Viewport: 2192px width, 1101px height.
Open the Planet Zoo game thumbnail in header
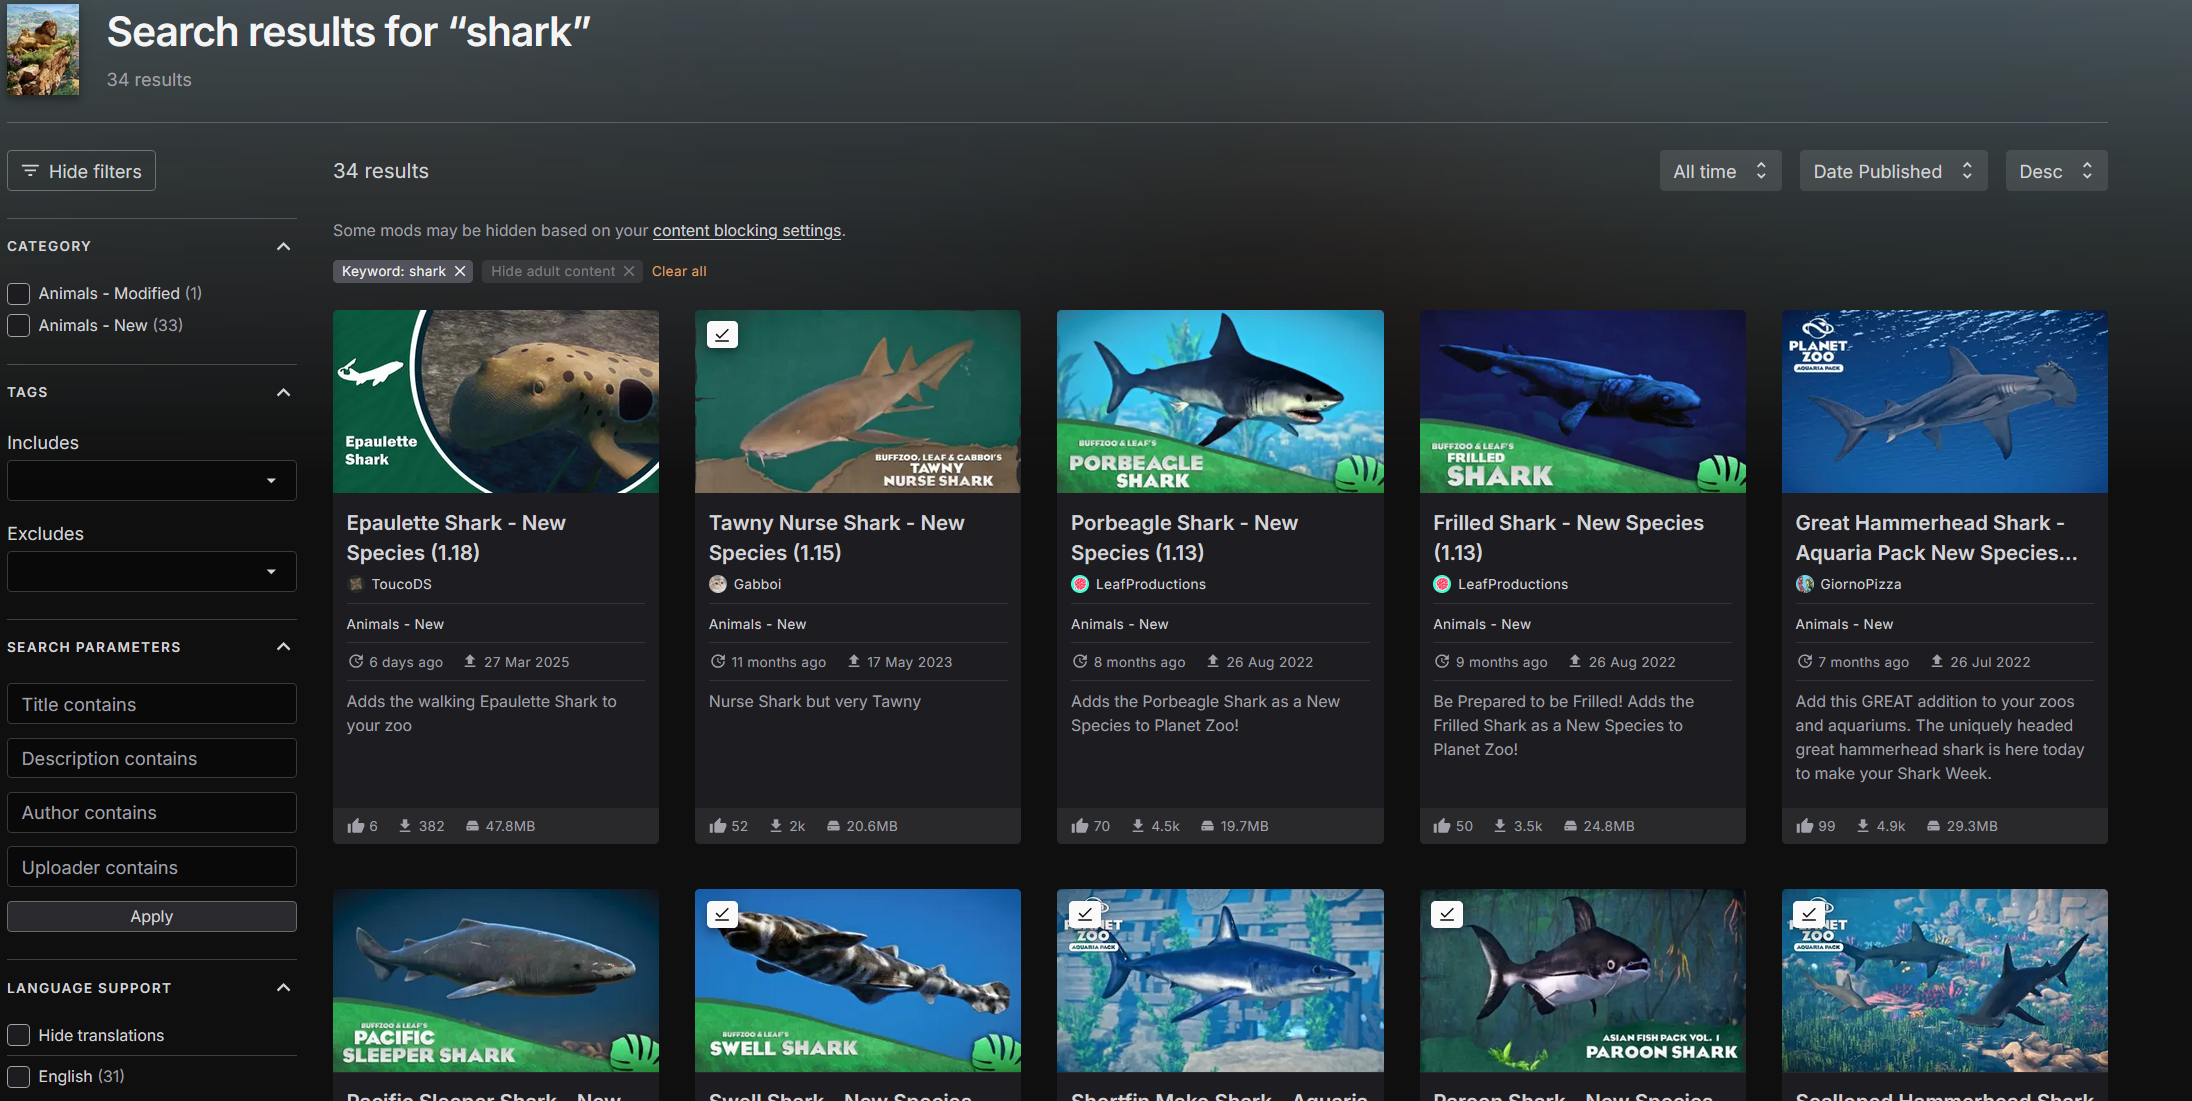[x=43, y=49]
